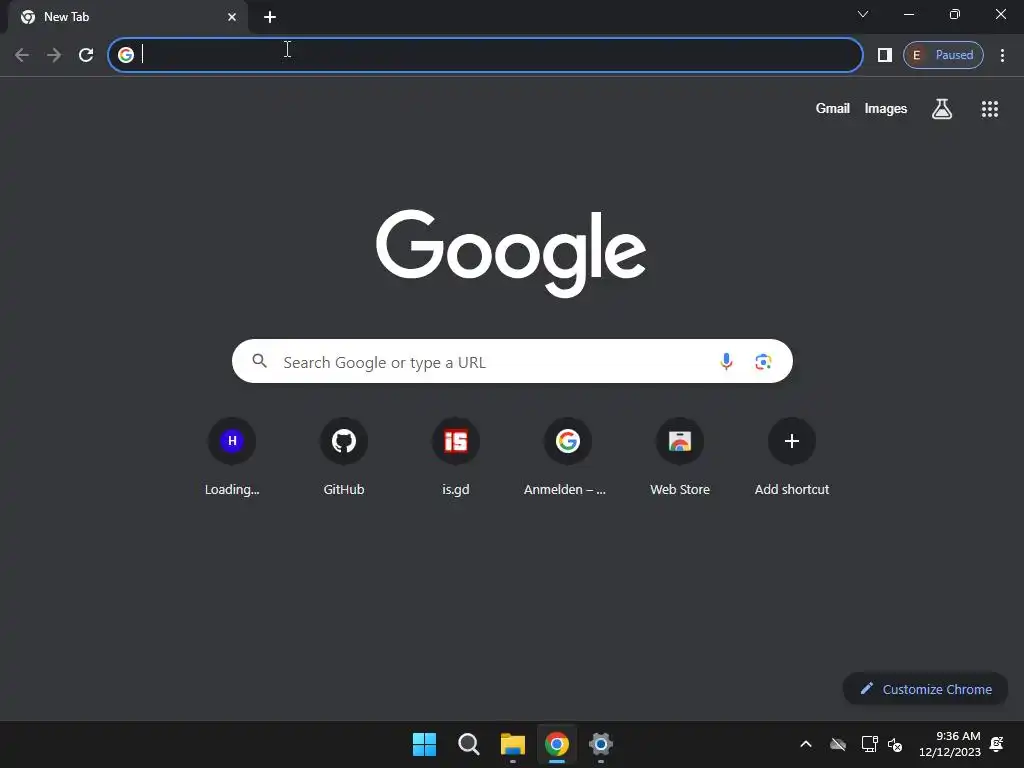Reload the page with the refresh icon
Viewport: 1024px width, 768px height.
coord(86,55)
